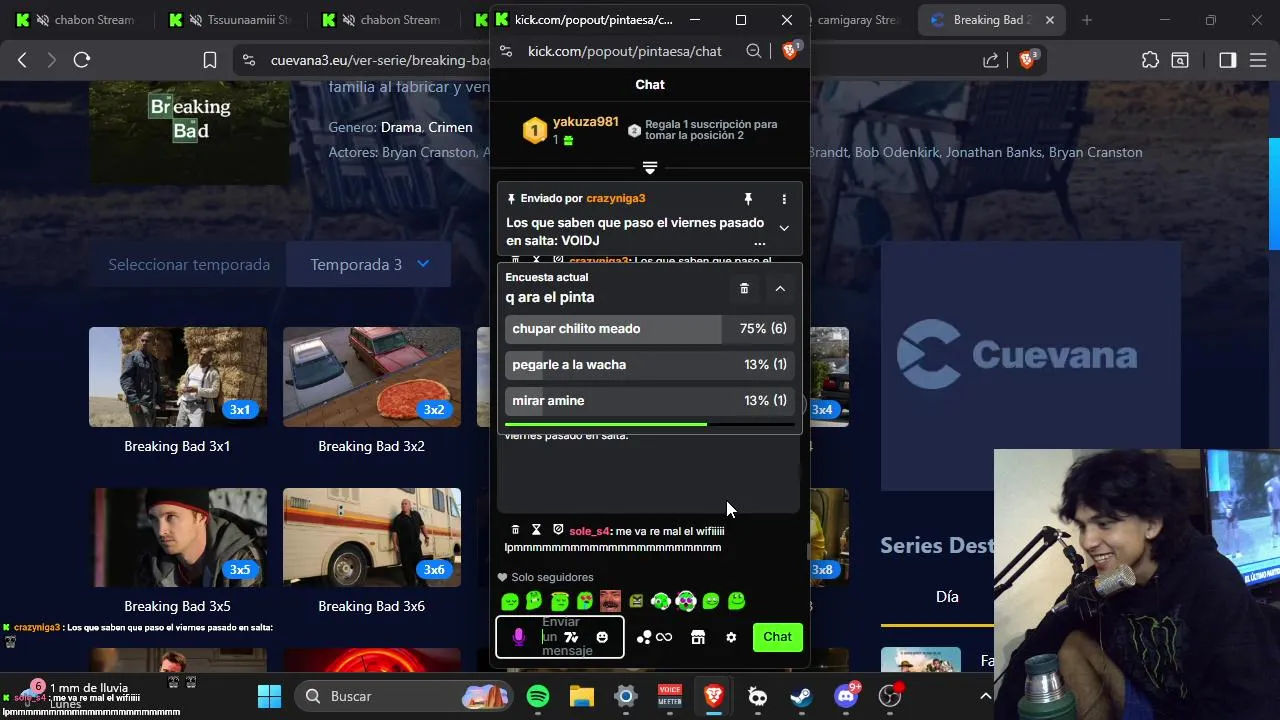
Task: Insert the laughing man face emote
Action: coord(610,601)
